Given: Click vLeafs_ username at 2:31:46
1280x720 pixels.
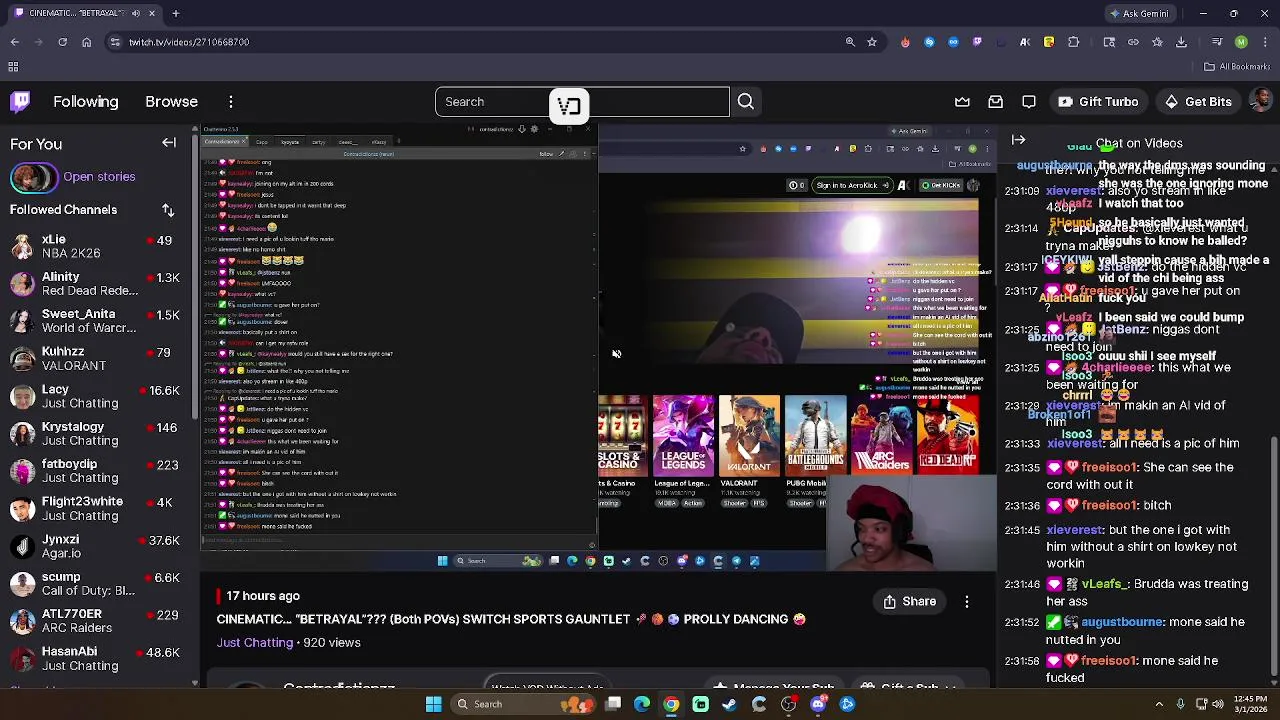Looking at the screenshot, I should pos(1106,584).
